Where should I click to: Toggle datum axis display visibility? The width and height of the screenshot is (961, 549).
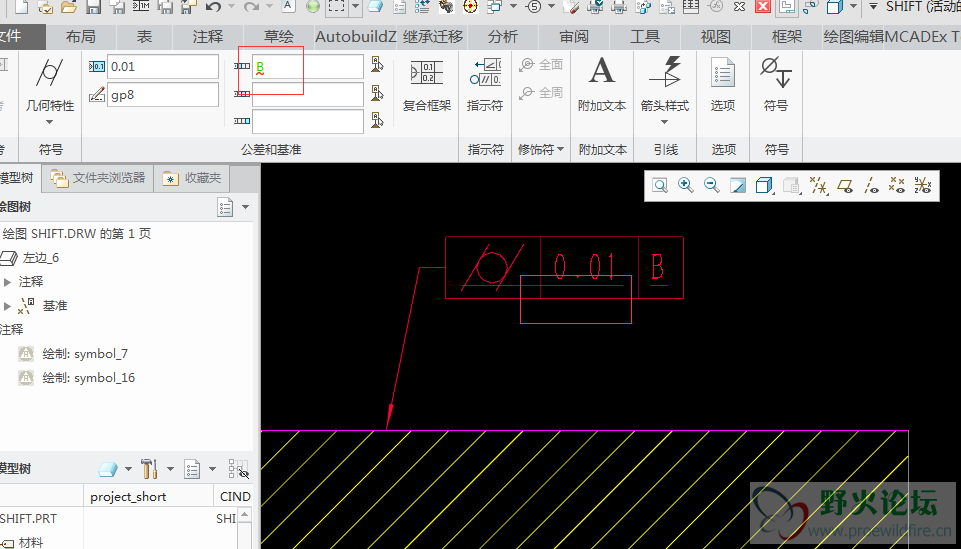tap(871, 185)
